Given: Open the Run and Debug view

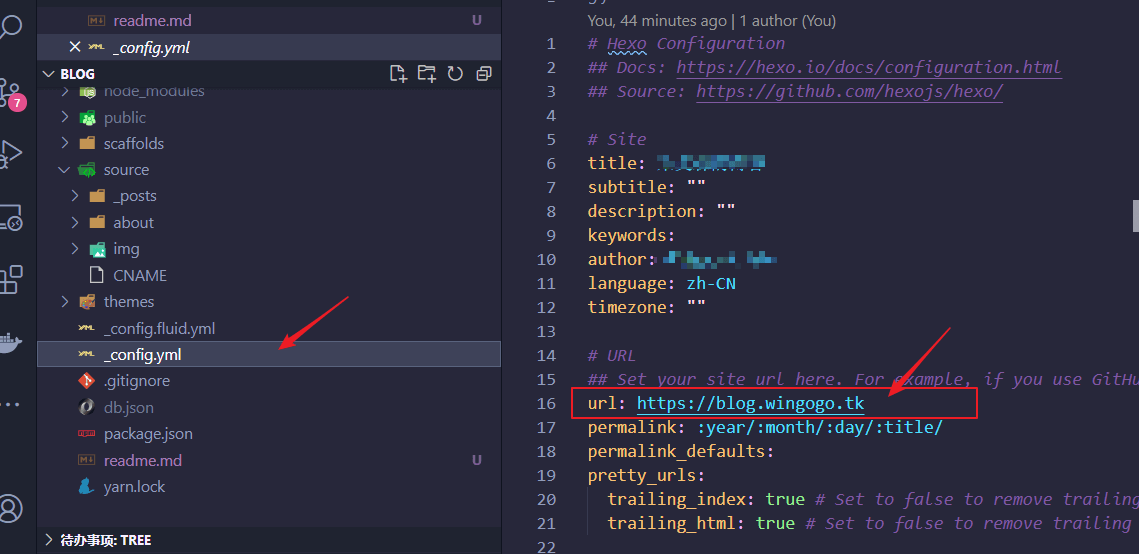Looking at the screenshot, I should (x=11, y=153).
